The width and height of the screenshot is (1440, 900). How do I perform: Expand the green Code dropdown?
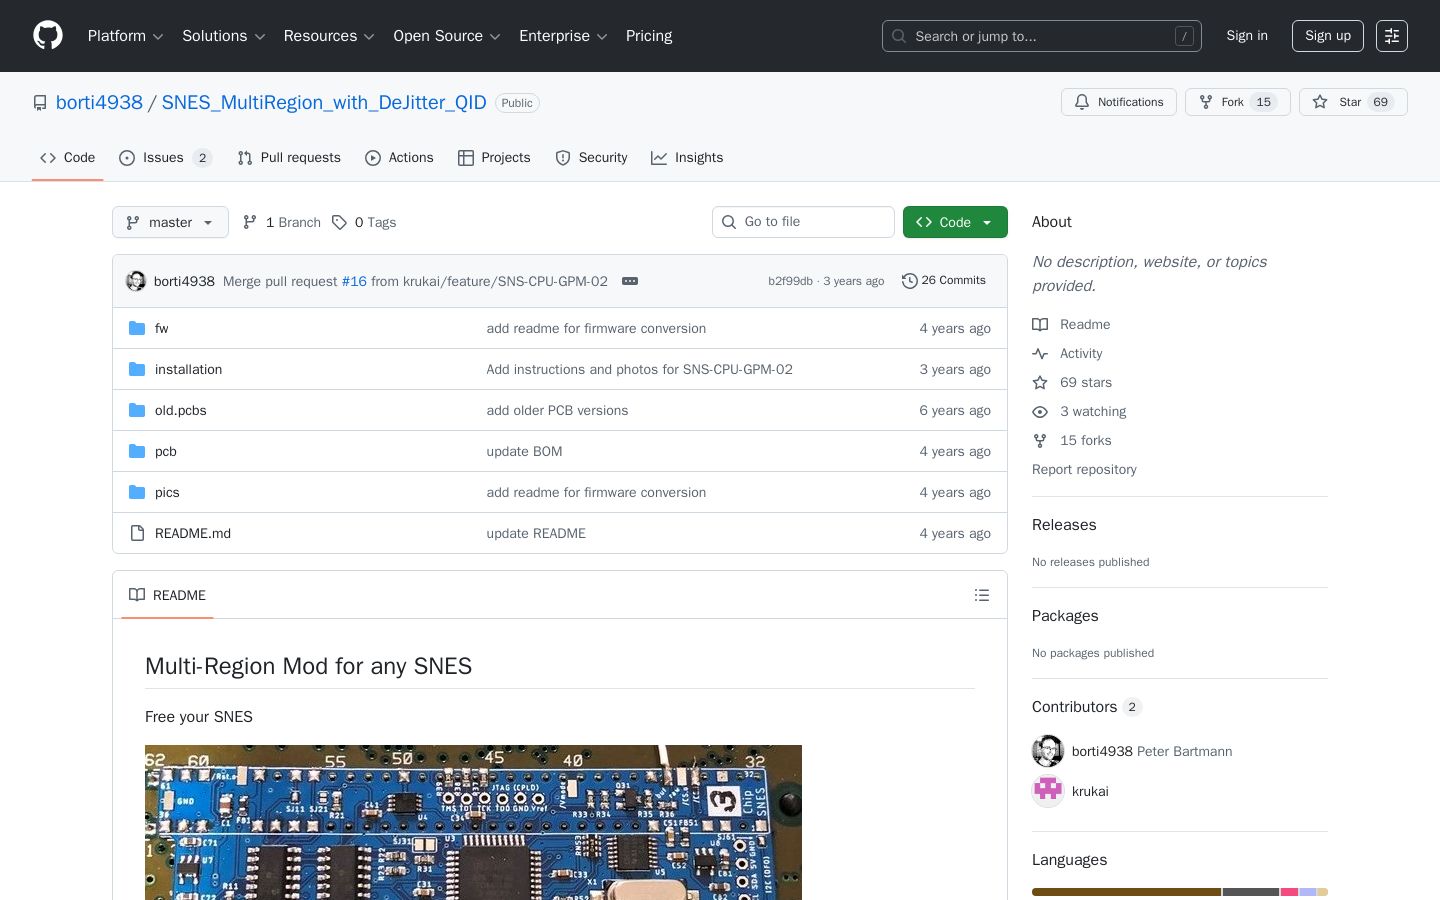(x=955, y=222)
